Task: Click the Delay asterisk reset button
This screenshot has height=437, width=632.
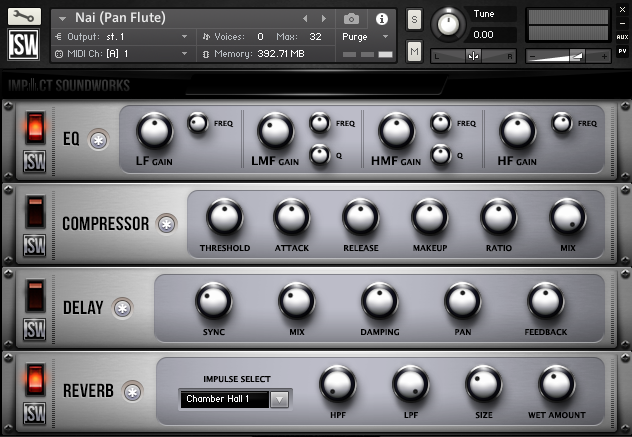Action: coord(122,308)
